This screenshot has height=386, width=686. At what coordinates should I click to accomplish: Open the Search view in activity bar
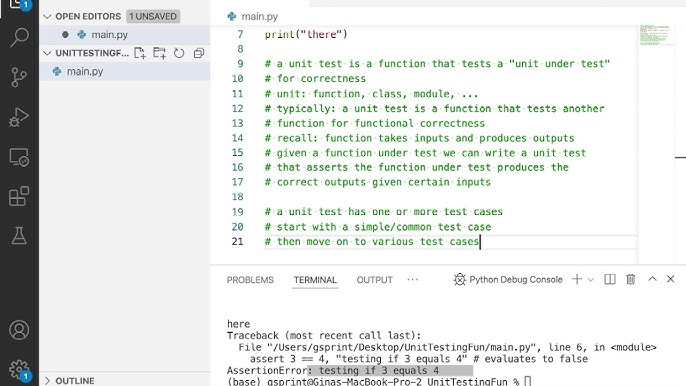(x=19, y=37)
